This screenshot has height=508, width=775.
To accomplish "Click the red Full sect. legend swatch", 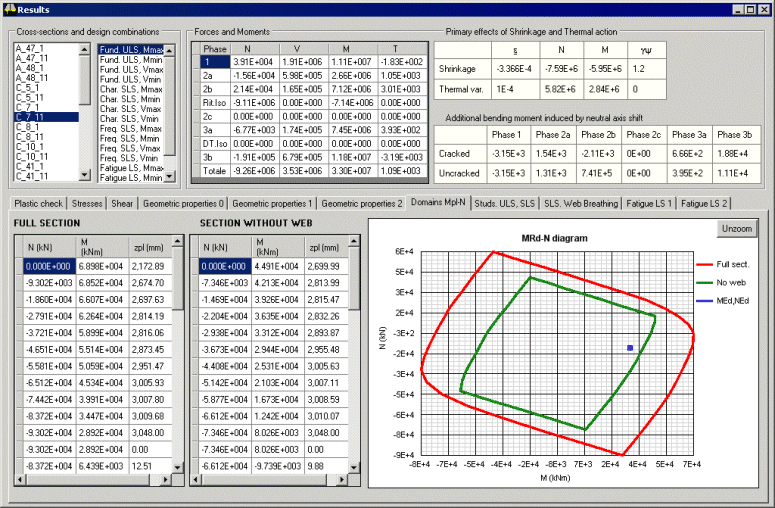I will (704, 264).
